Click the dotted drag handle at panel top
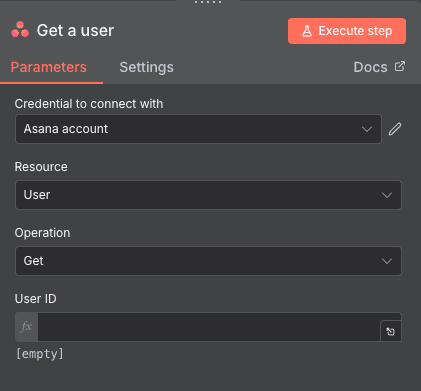This screenshot has height=391, width=421. 208,2
